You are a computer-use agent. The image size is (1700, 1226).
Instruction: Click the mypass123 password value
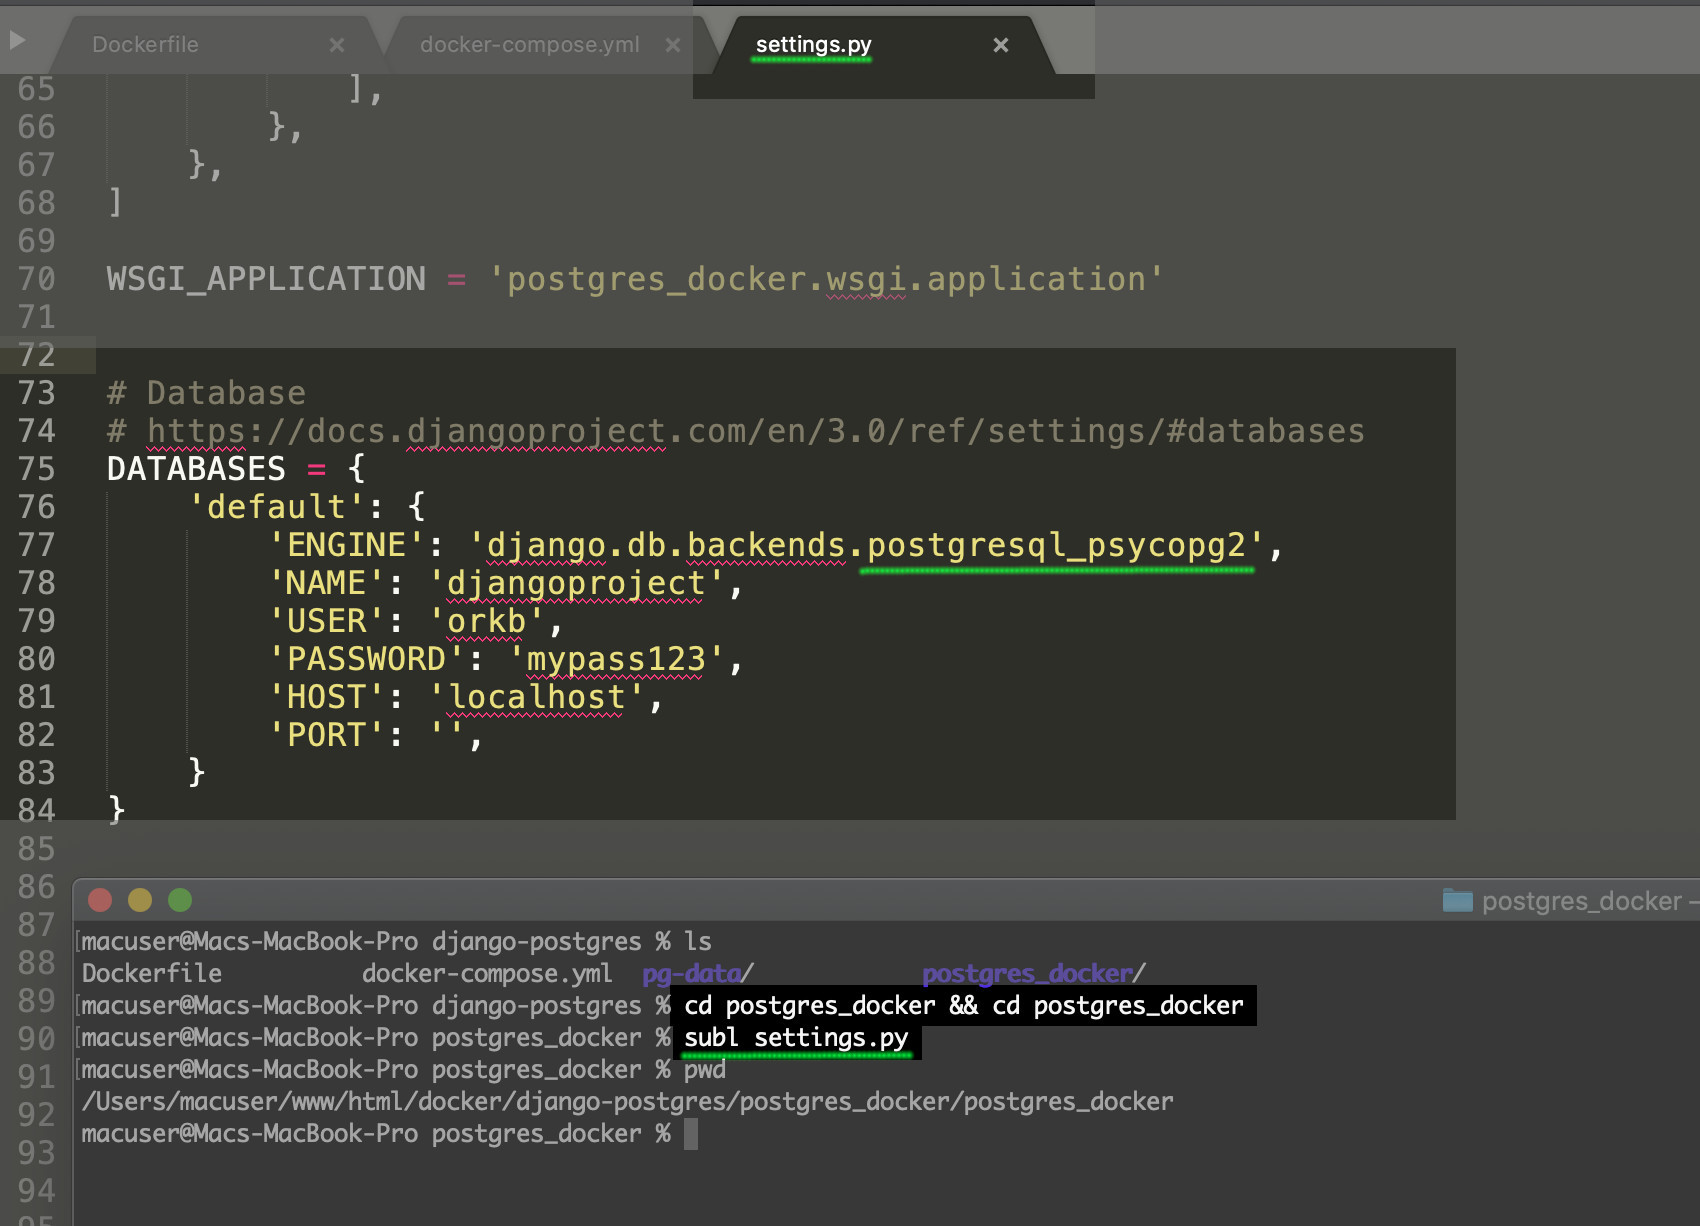pyautogui.click(x=619, y=659)
